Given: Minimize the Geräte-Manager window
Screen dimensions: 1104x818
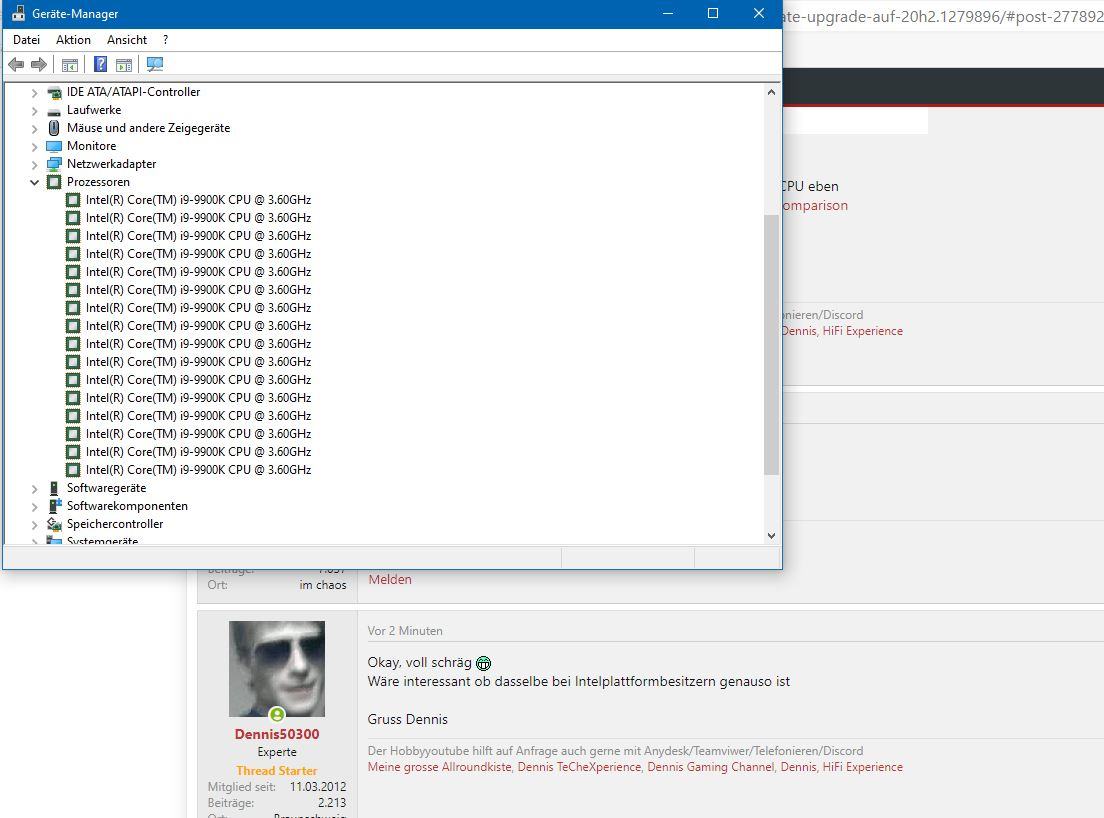Looking at the screenshot, I should 667,13.
